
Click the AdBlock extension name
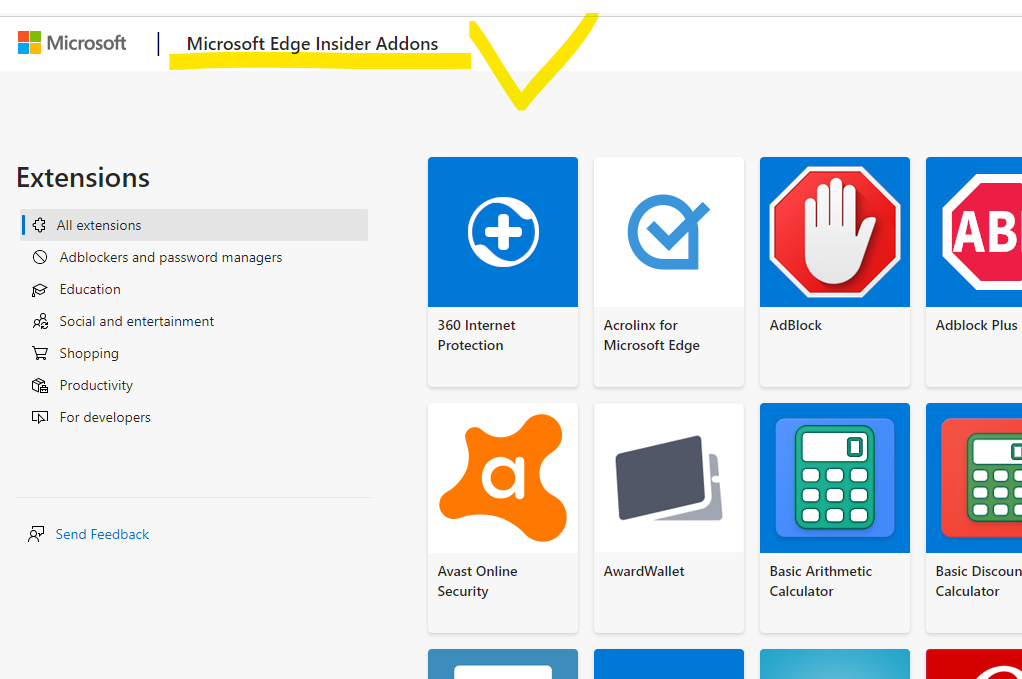(796, 325)
